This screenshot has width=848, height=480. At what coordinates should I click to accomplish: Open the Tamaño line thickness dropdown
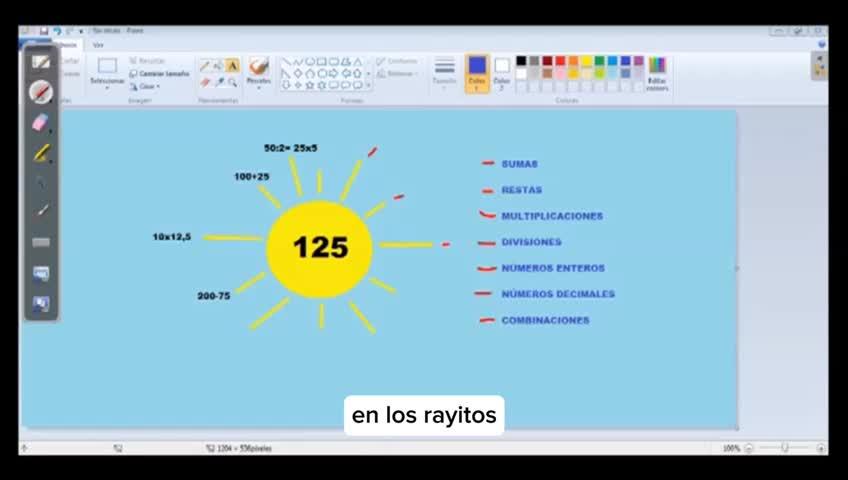coord(445,73)
